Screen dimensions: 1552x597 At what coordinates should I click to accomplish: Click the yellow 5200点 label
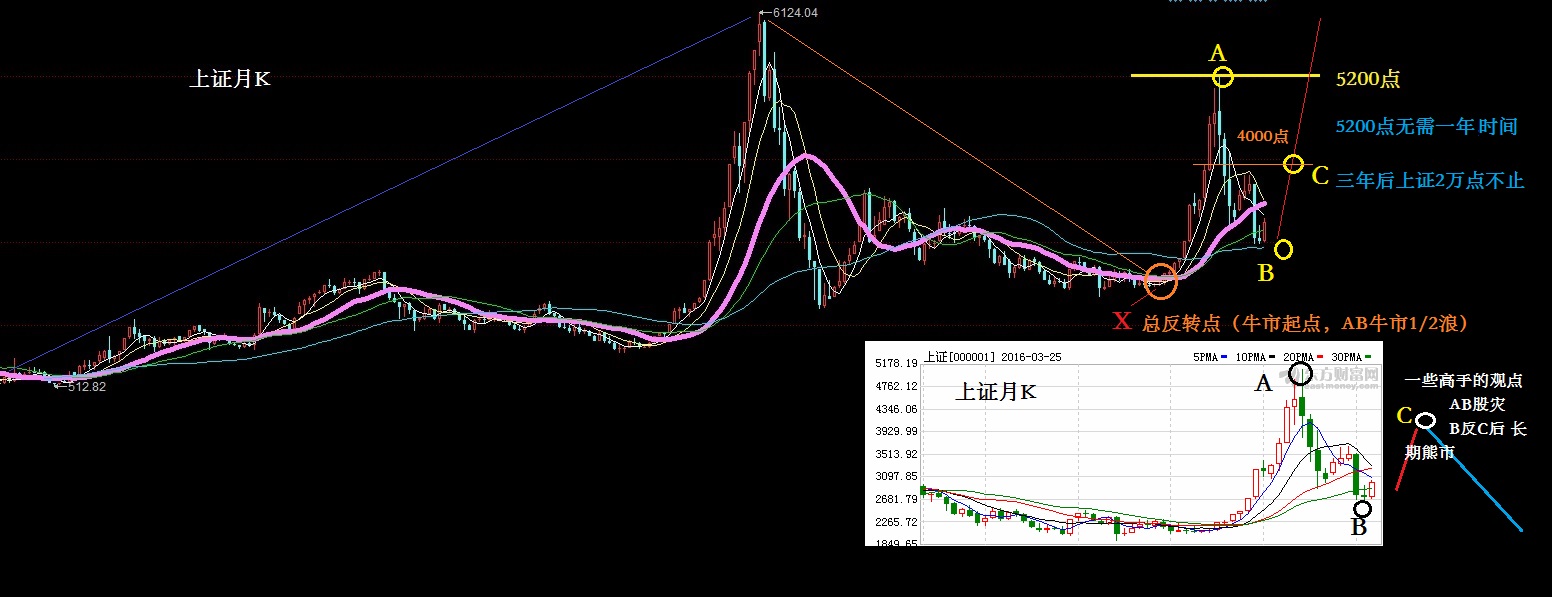pos(1367,80)
